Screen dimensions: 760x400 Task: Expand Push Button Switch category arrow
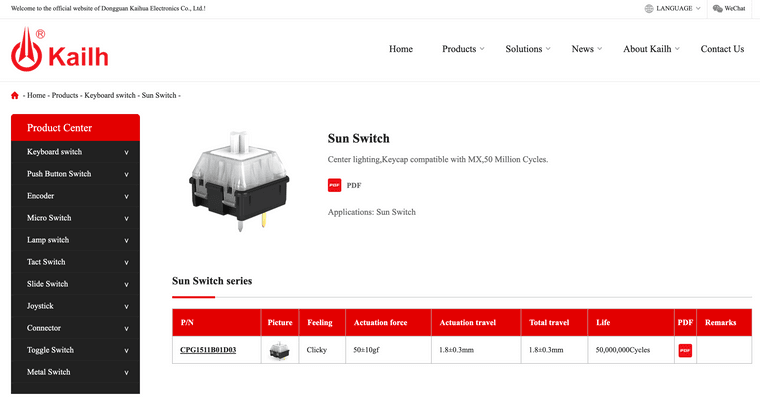coord(127,174)
